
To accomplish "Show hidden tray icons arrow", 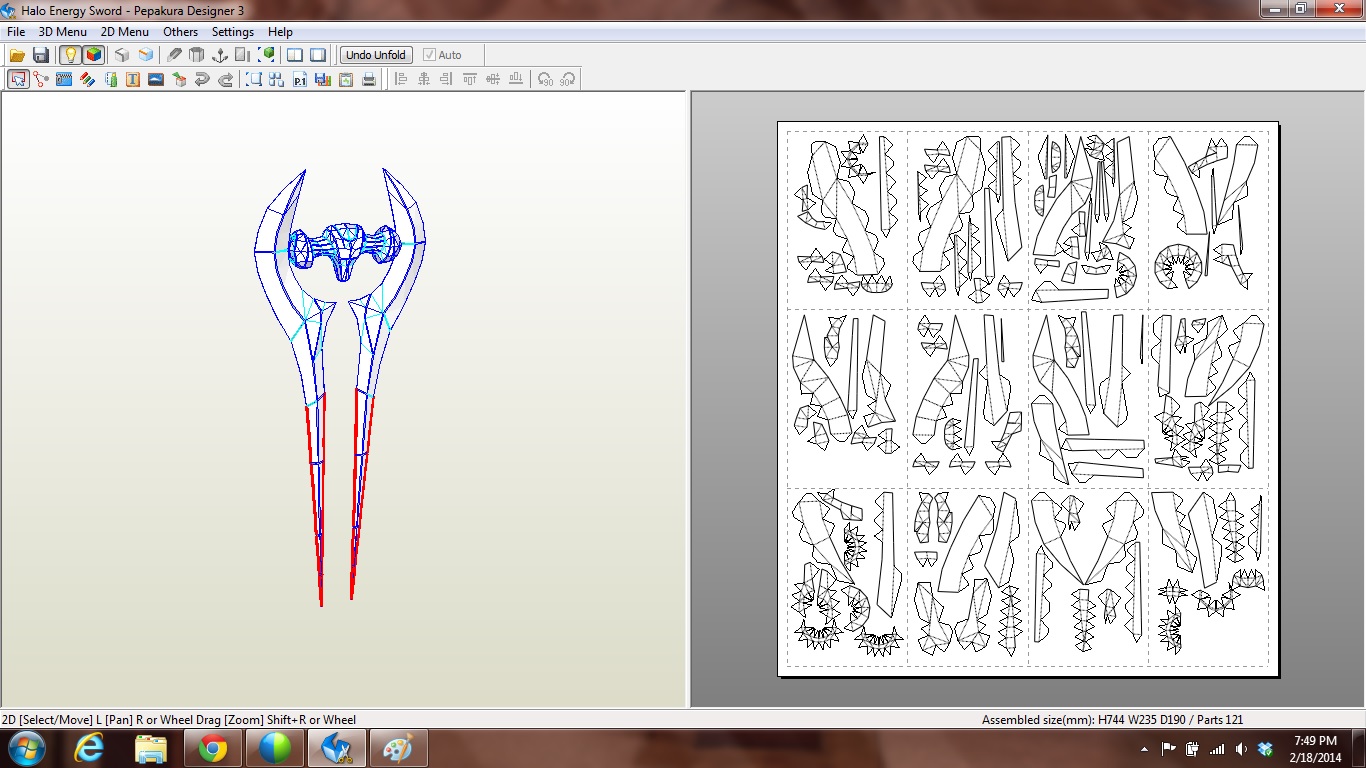I will tap(1144, 748).
